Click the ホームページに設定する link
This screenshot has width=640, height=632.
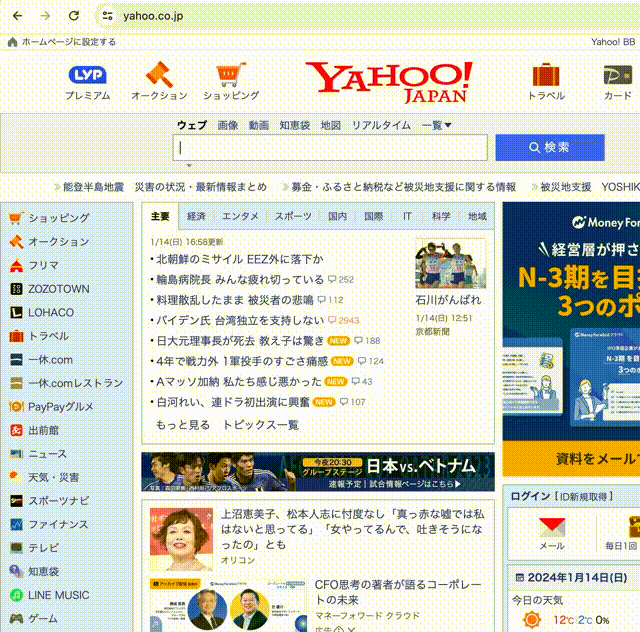[69, 42]
